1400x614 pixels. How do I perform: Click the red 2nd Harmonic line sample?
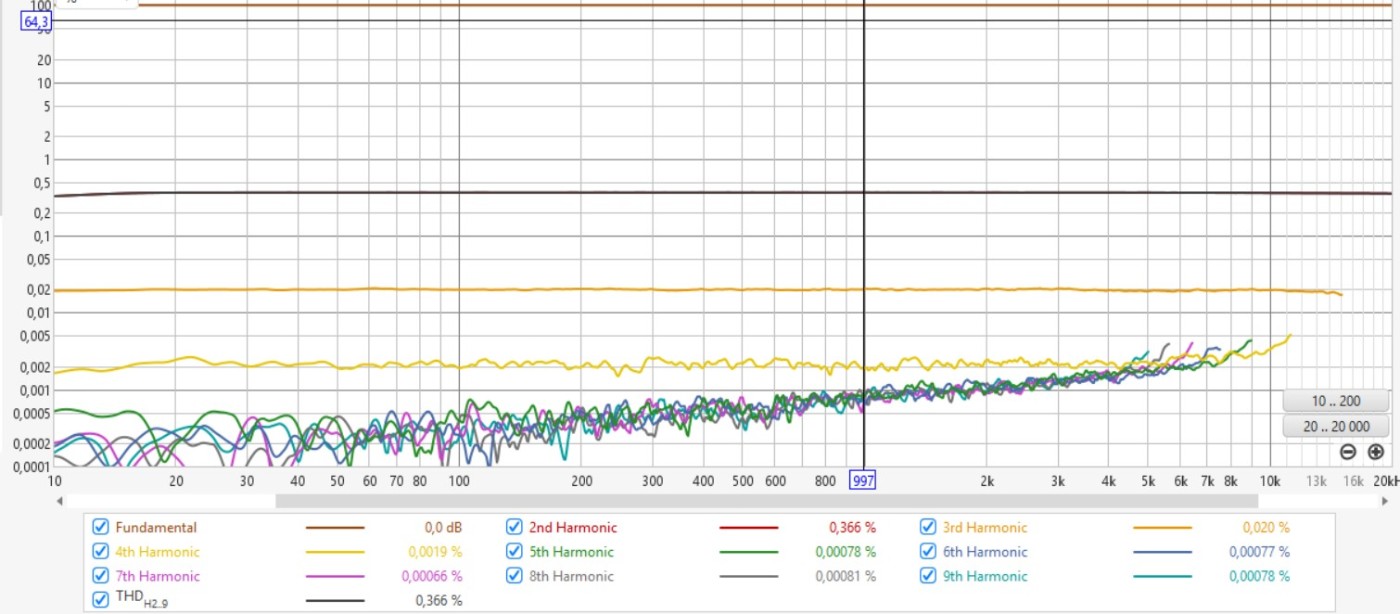748,528
